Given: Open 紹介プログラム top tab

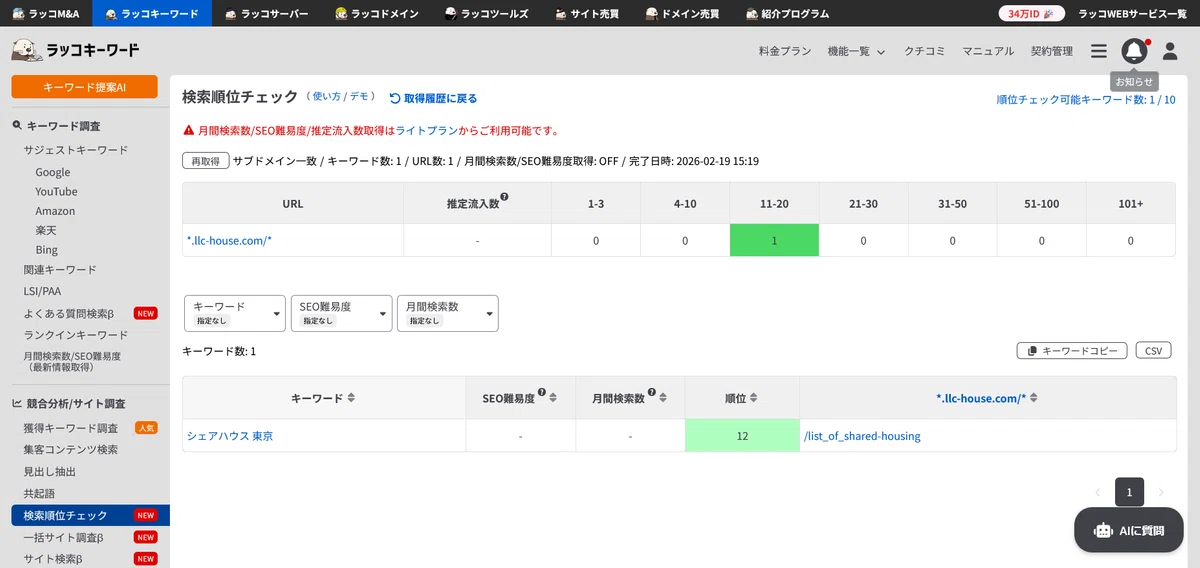Looking at the screenshot, I should [x=787, y=14].
